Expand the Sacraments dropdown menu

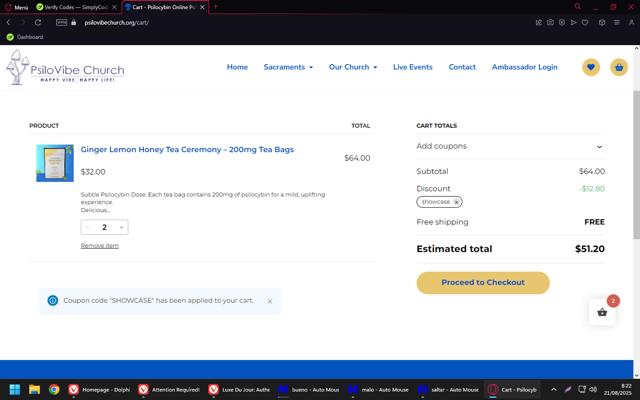pos(288,67)
